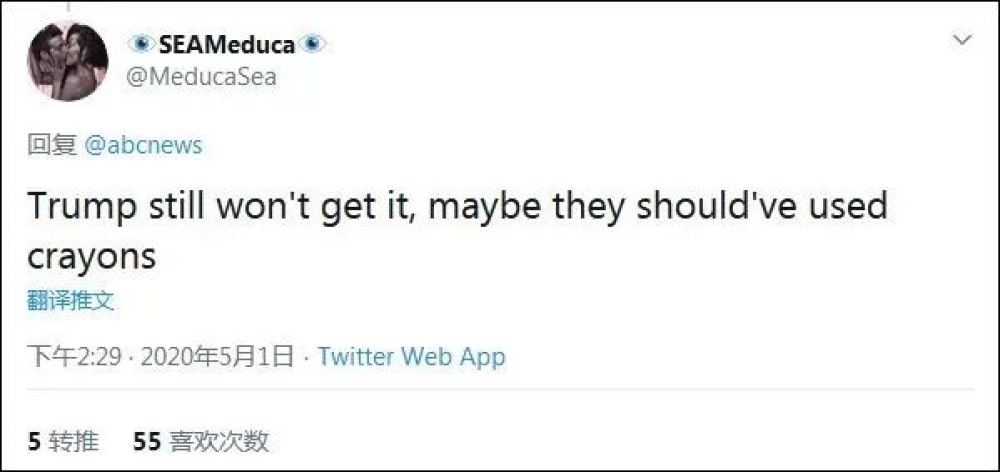Click the 2020年5月1日 date text
This screenshot has width=1000, height=472.
point(217,356)
